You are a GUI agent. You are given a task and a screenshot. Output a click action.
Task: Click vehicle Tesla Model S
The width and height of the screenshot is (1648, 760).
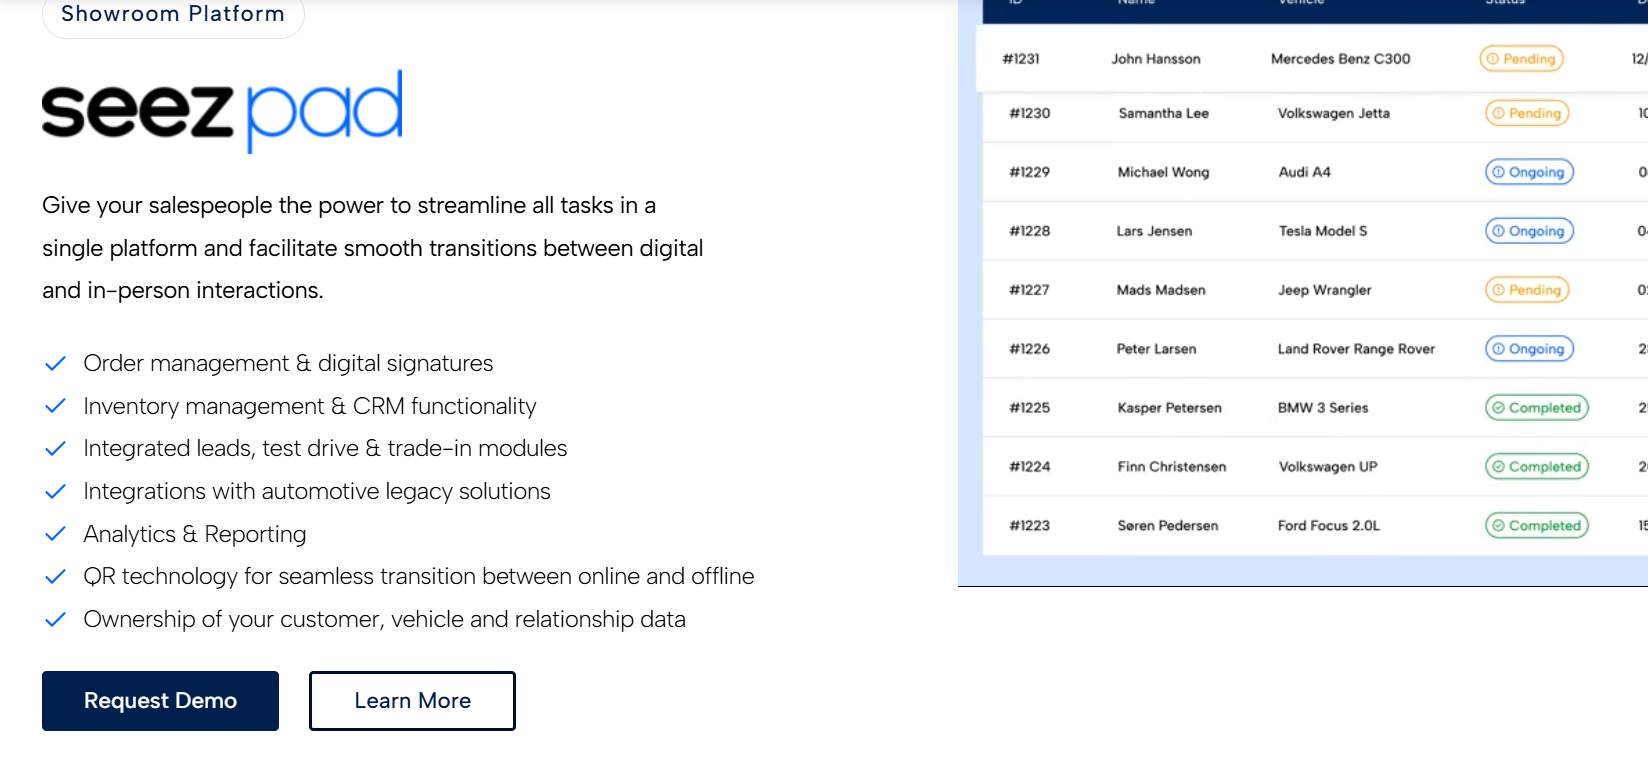point(1323,231)
